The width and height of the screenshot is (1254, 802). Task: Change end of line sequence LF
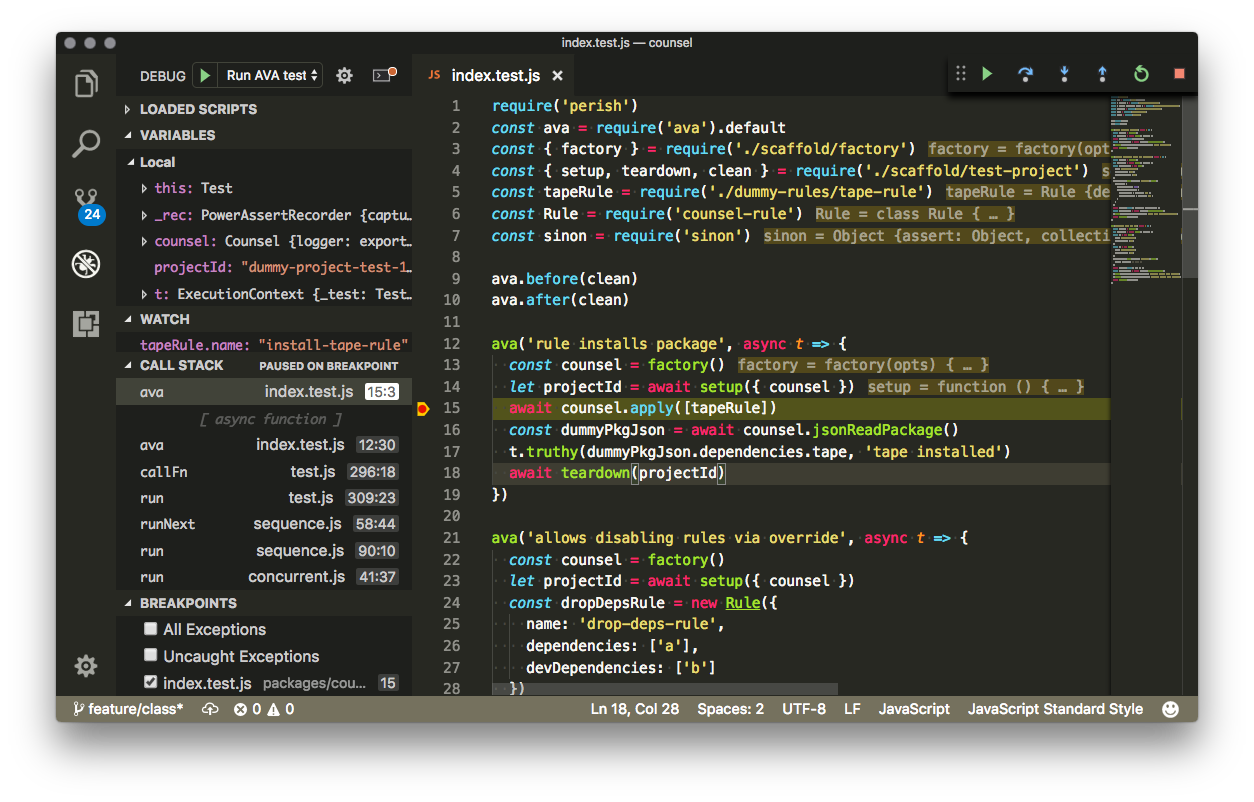852,709
